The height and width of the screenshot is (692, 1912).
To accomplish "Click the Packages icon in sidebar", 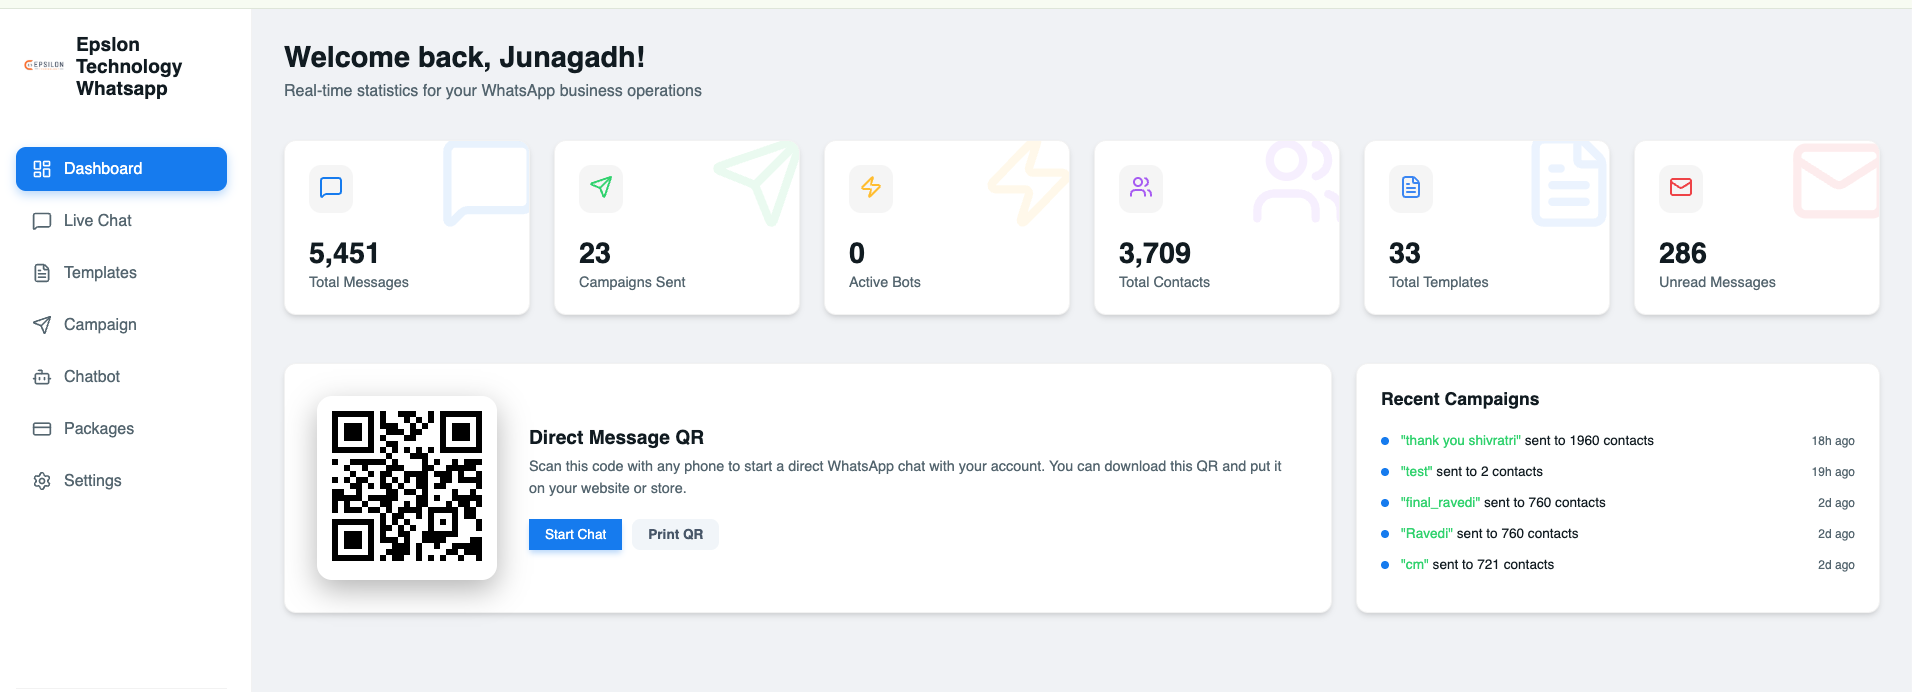I will (x=41, y=428).
